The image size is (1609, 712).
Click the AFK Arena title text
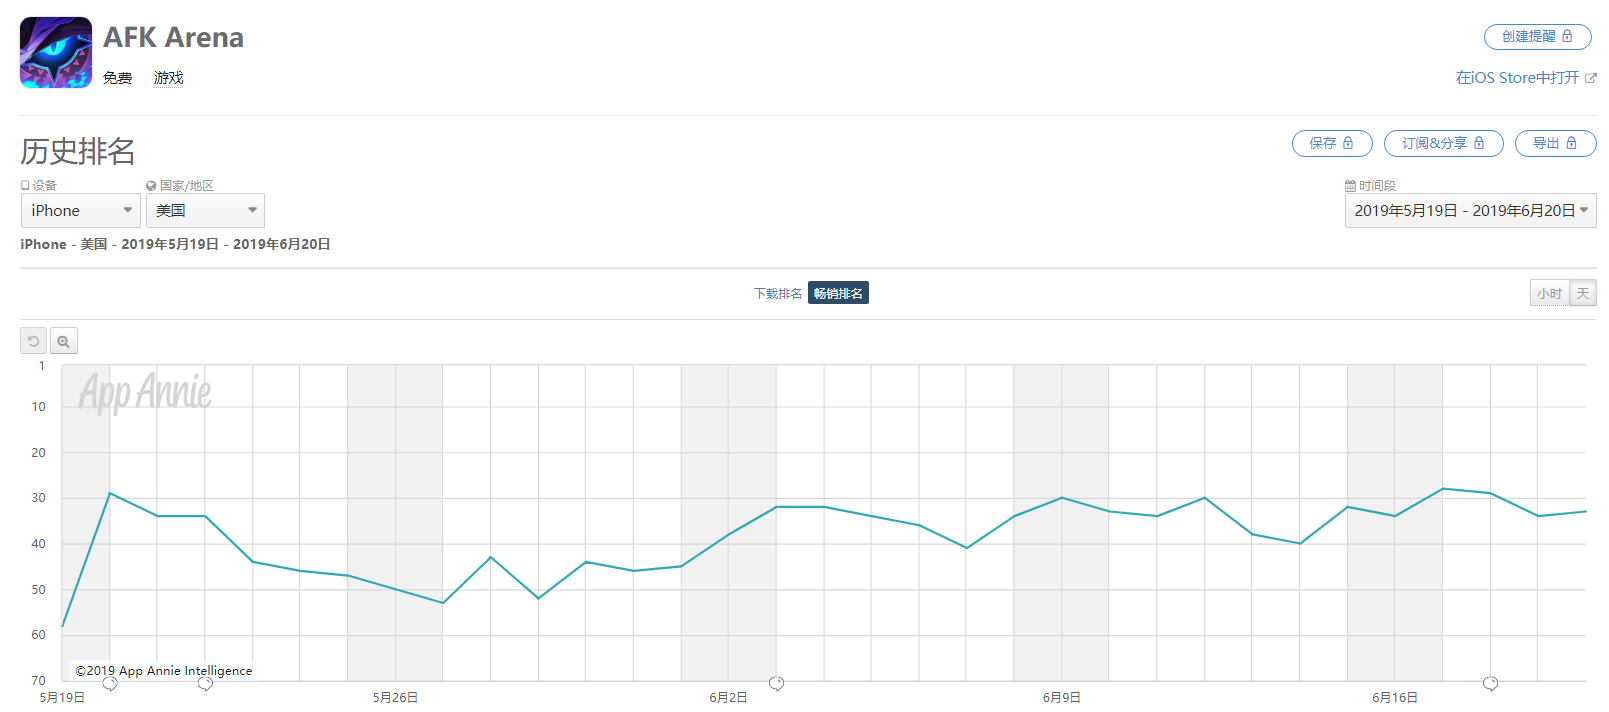[x=173, y=37]
